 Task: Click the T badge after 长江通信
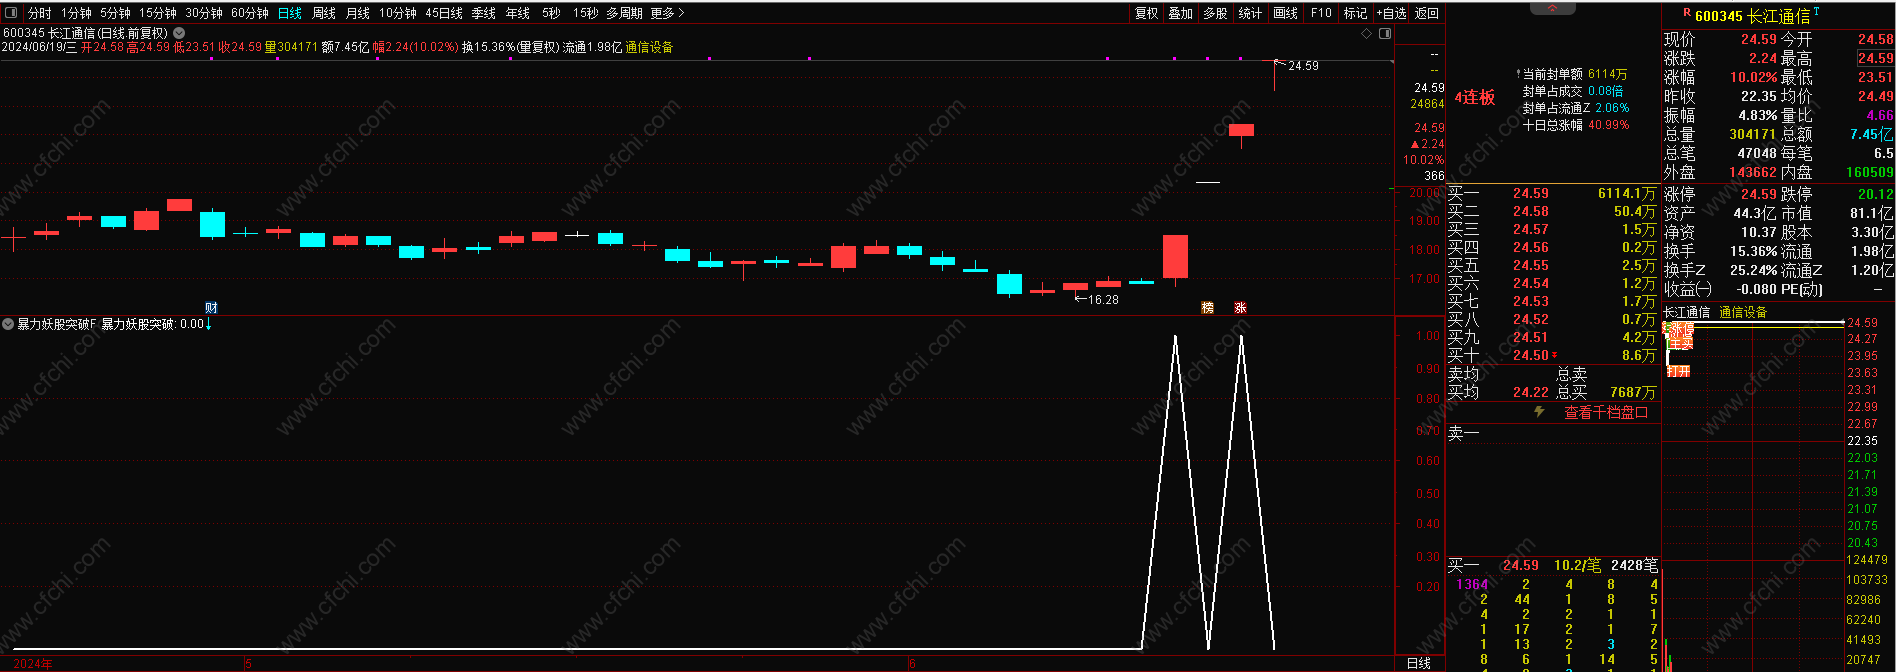click(1816, 12)
